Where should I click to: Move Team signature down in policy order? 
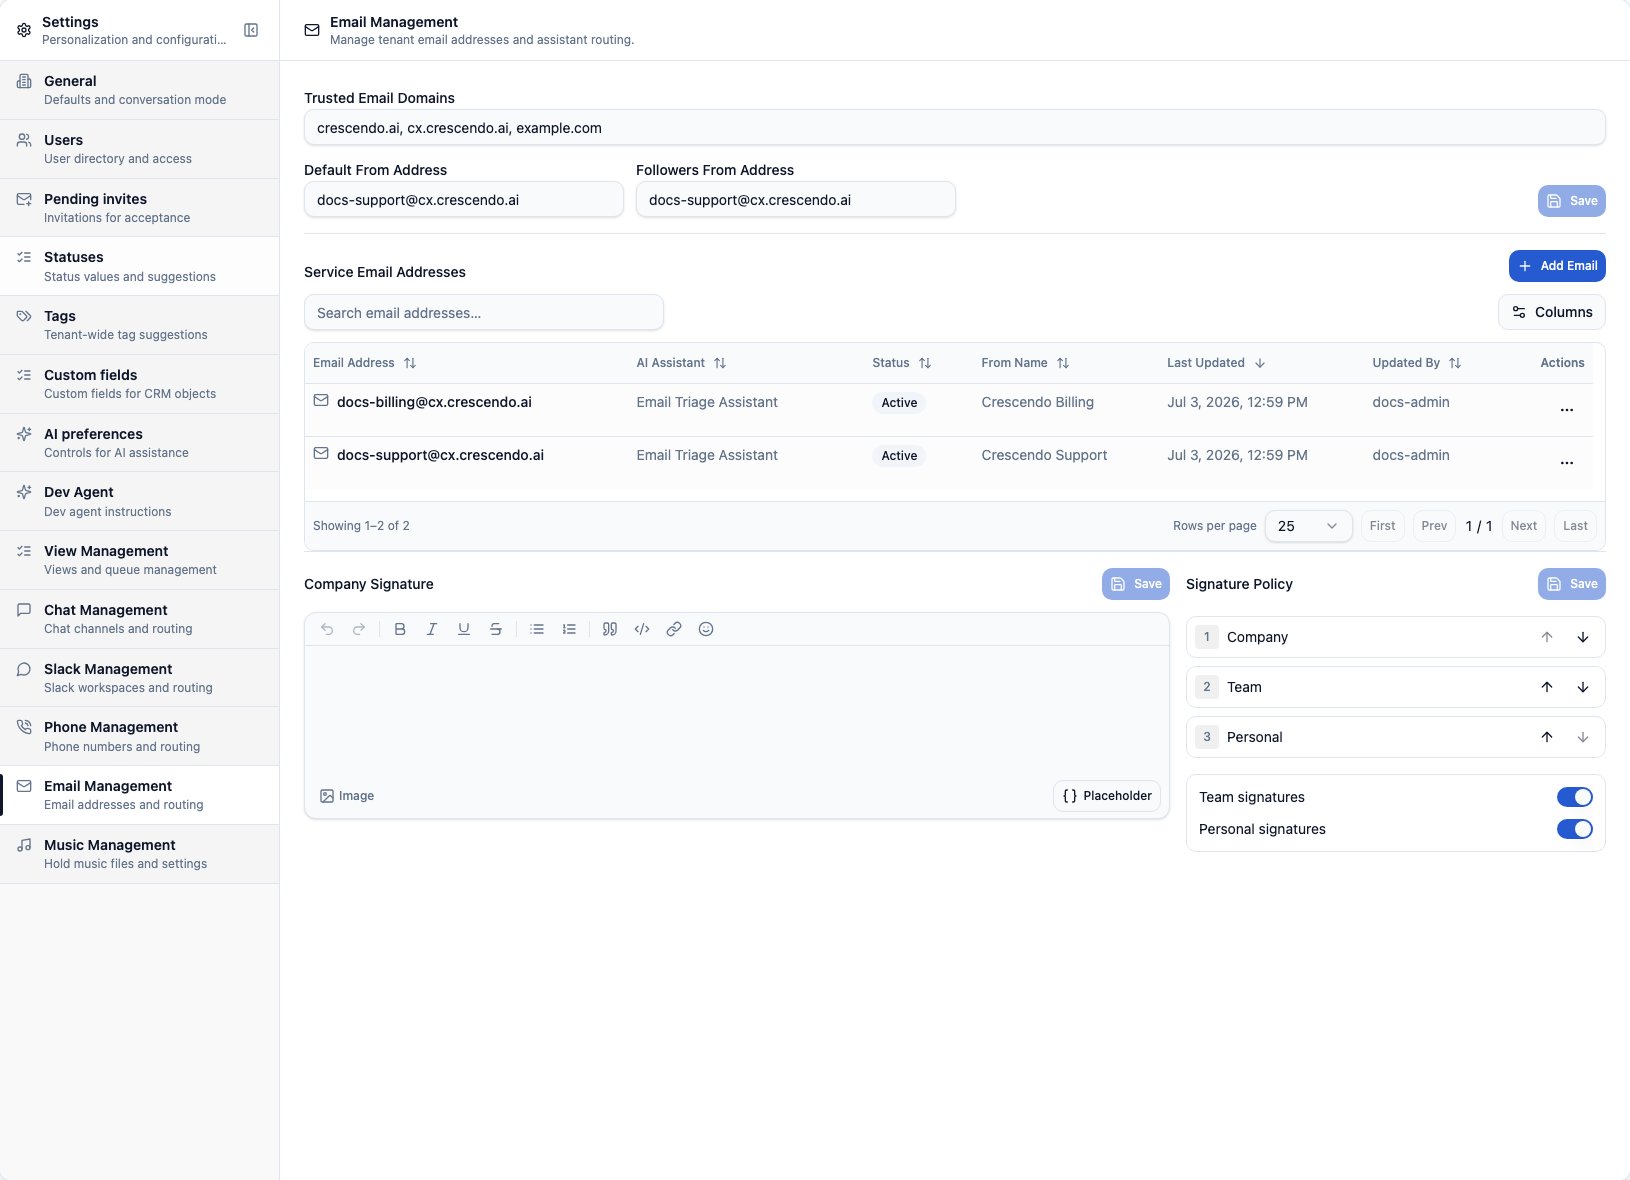tap(1583, 687)
